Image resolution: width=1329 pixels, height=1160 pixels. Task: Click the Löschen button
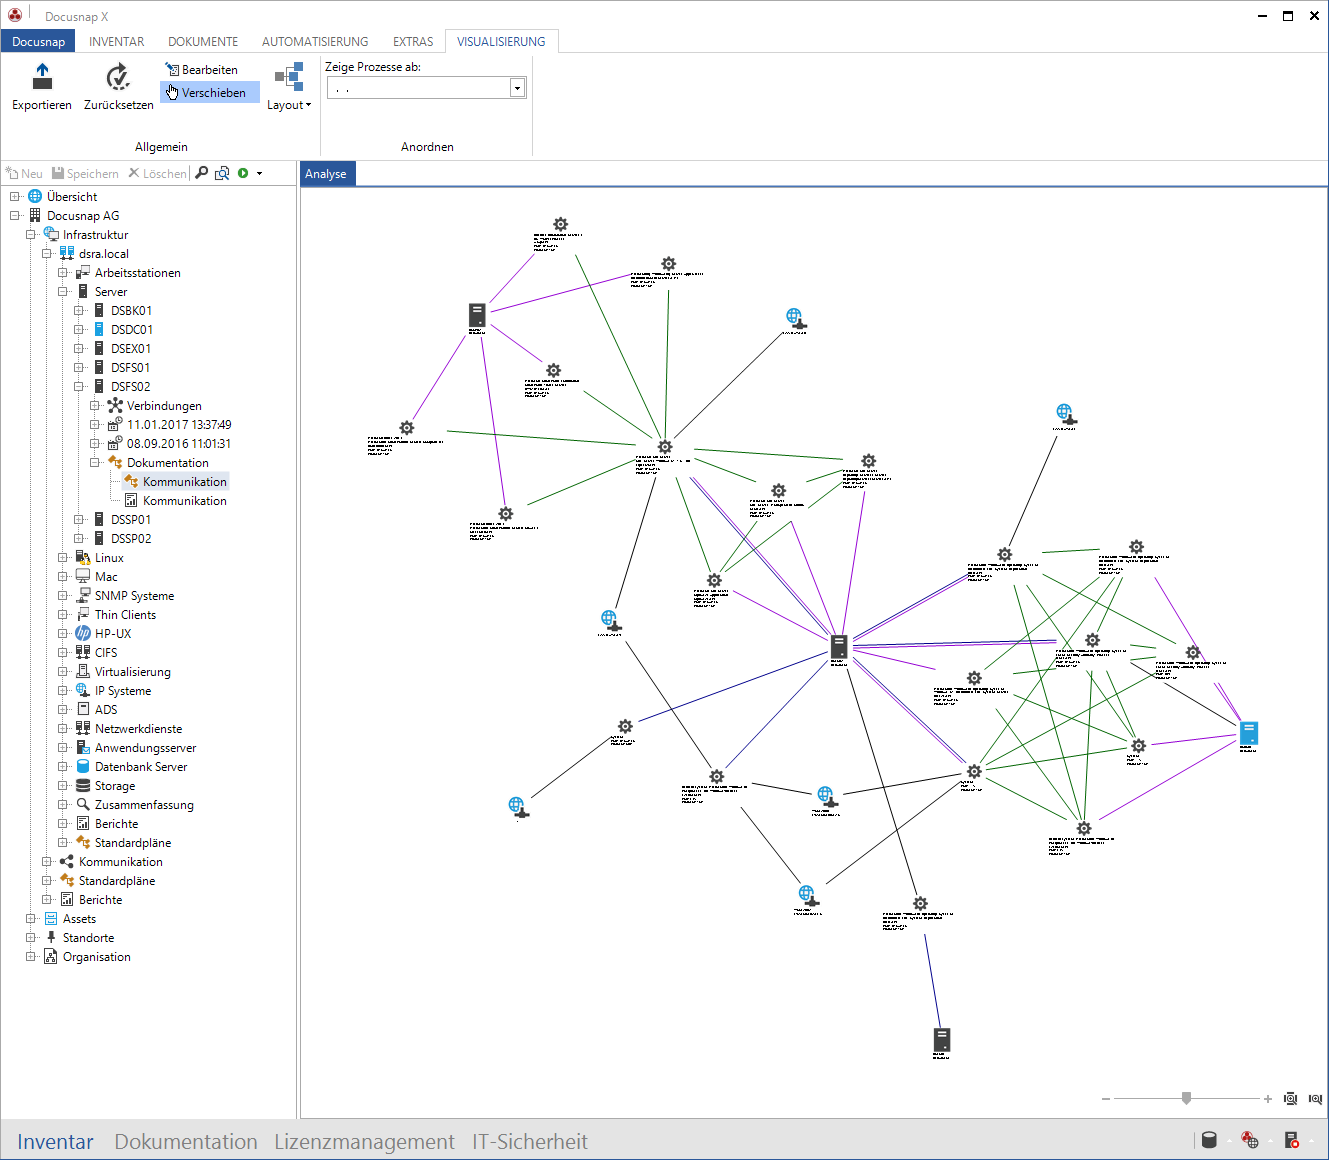pos(157,174)
